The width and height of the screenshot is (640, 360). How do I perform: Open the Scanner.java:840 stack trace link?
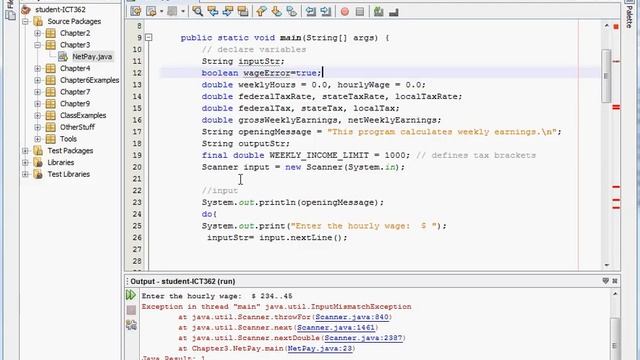pos(352,317)
